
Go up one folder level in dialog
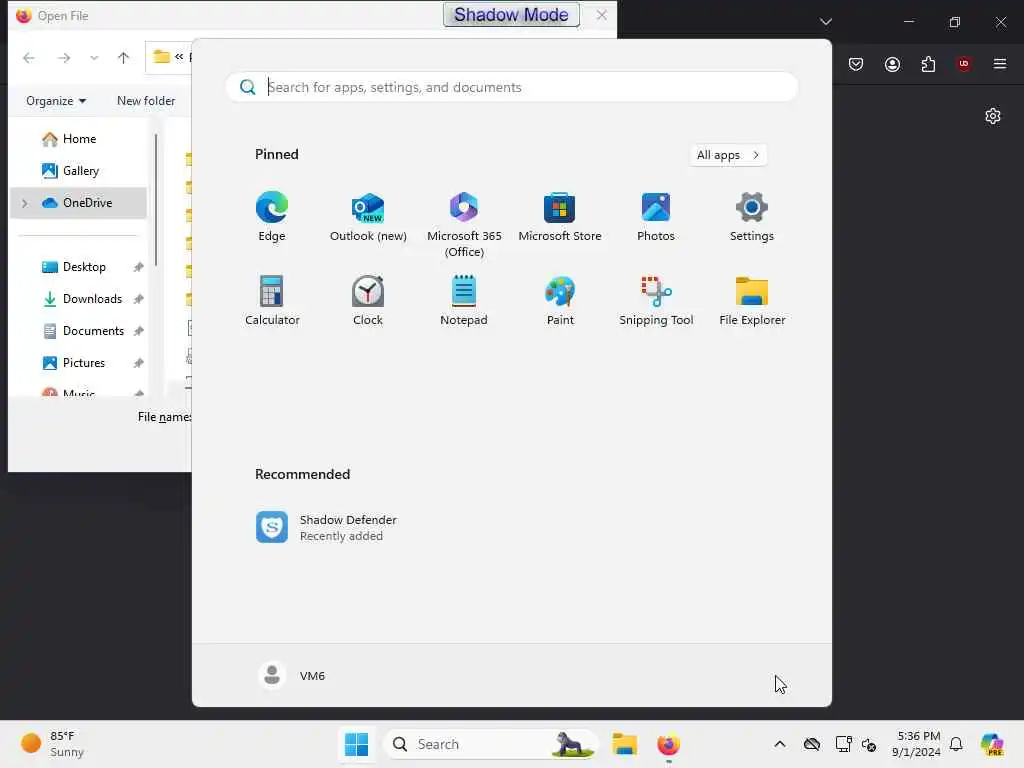click(x=123, y=57)
